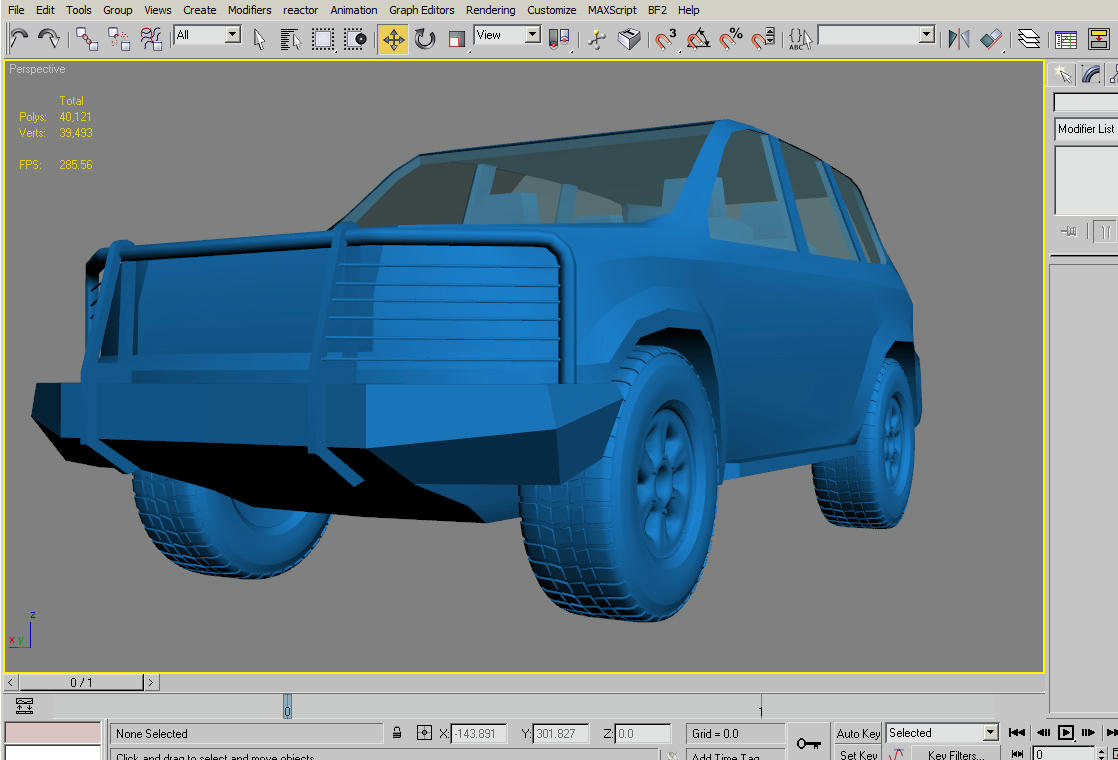
Task: Toggle the Angle Snap magnet
Action: [x=698, y=39]
